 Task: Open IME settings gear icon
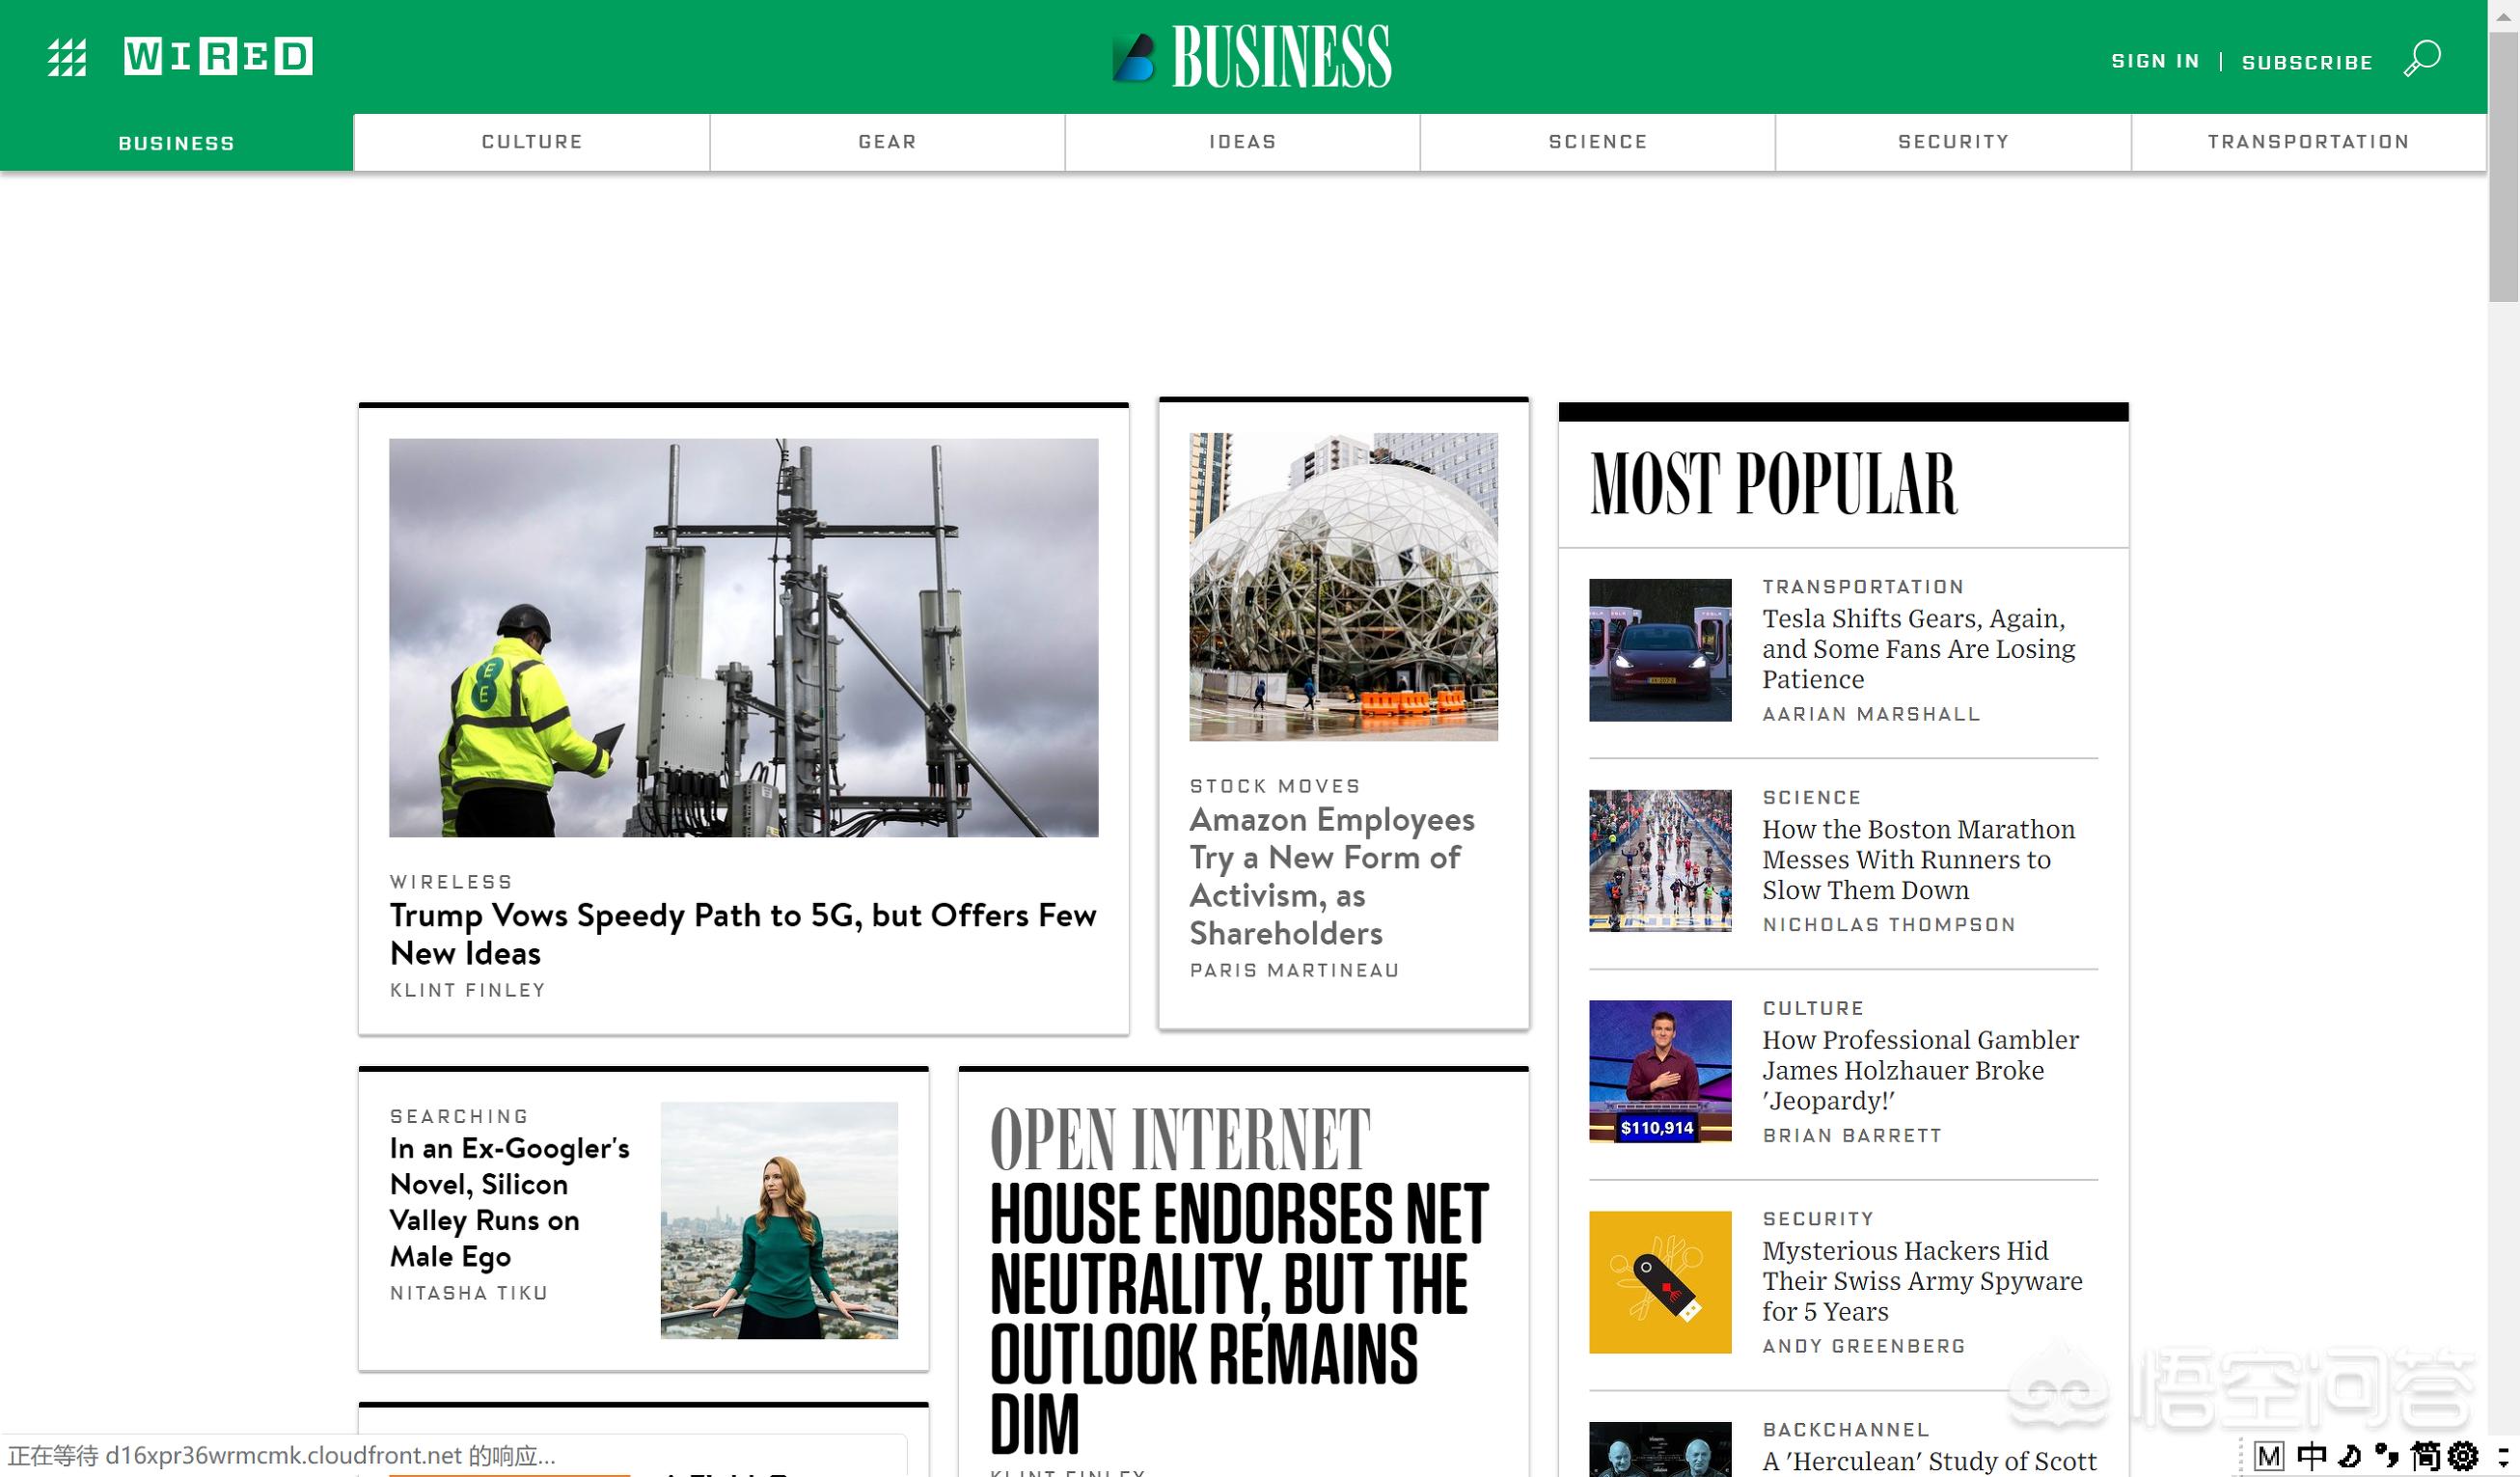[x=2462, y=1455]
